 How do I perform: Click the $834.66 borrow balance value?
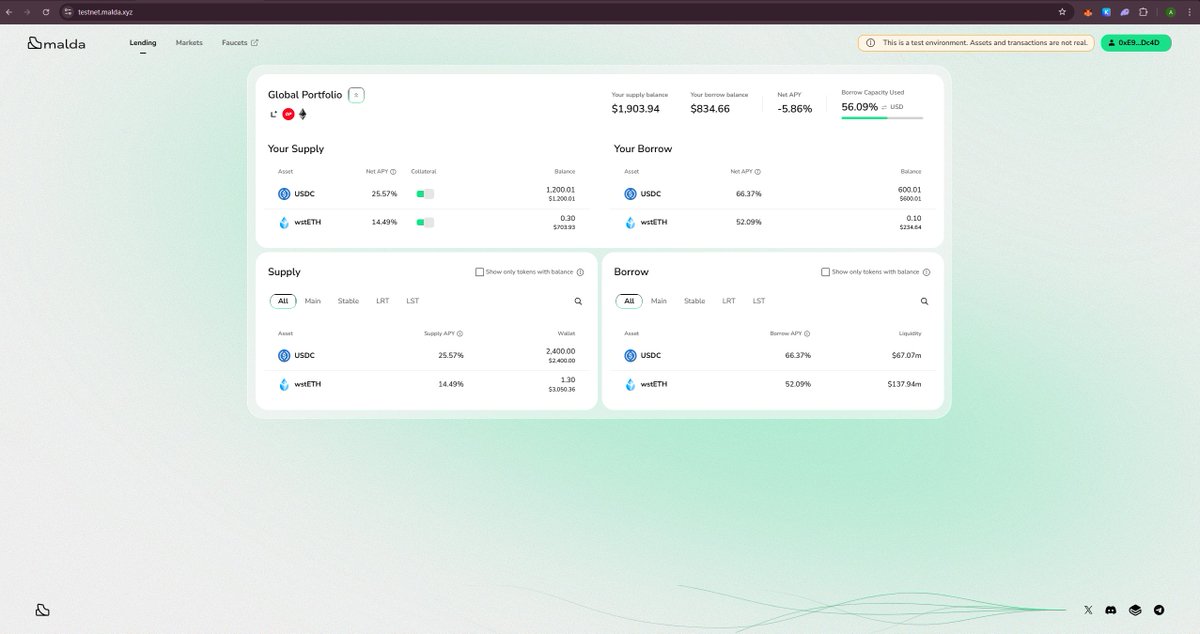[710, 109]
